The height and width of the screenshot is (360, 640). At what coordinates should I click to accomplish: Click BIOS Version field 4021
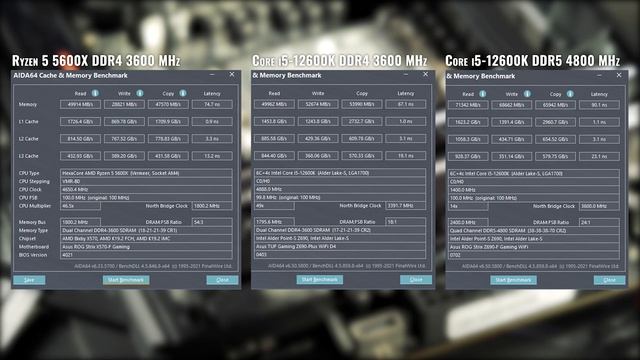click(146, 255)
